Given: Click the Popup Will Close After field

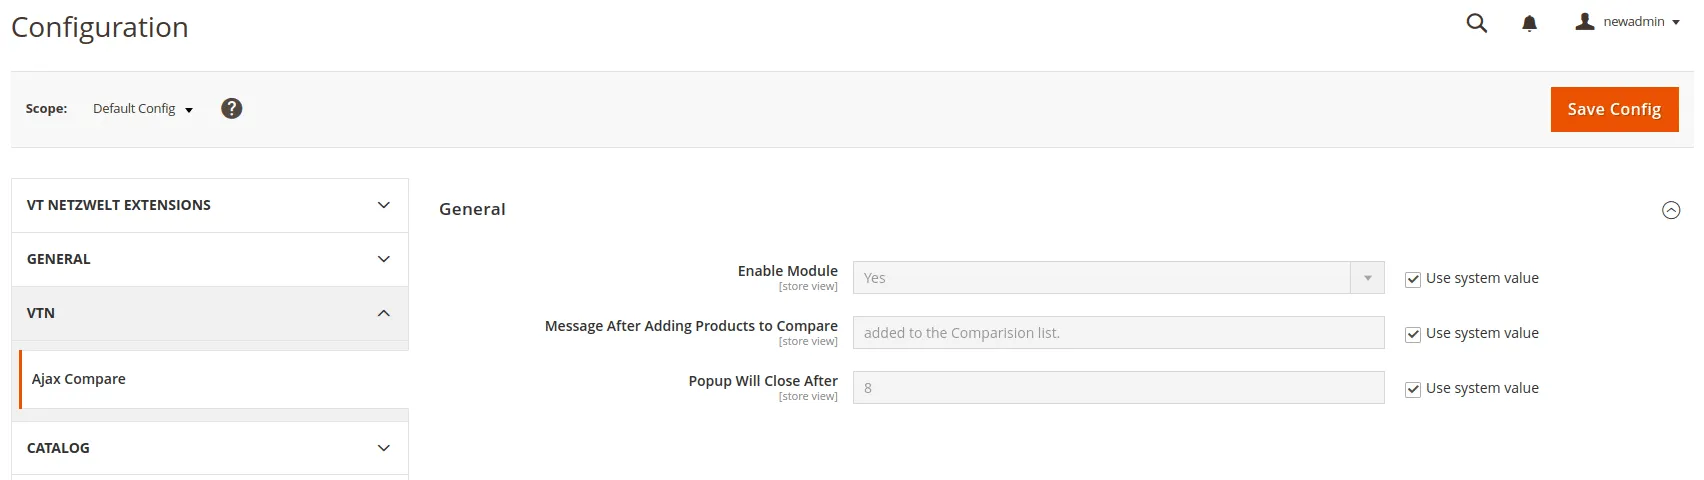Looking at the screenshot, I should 1118,388.
